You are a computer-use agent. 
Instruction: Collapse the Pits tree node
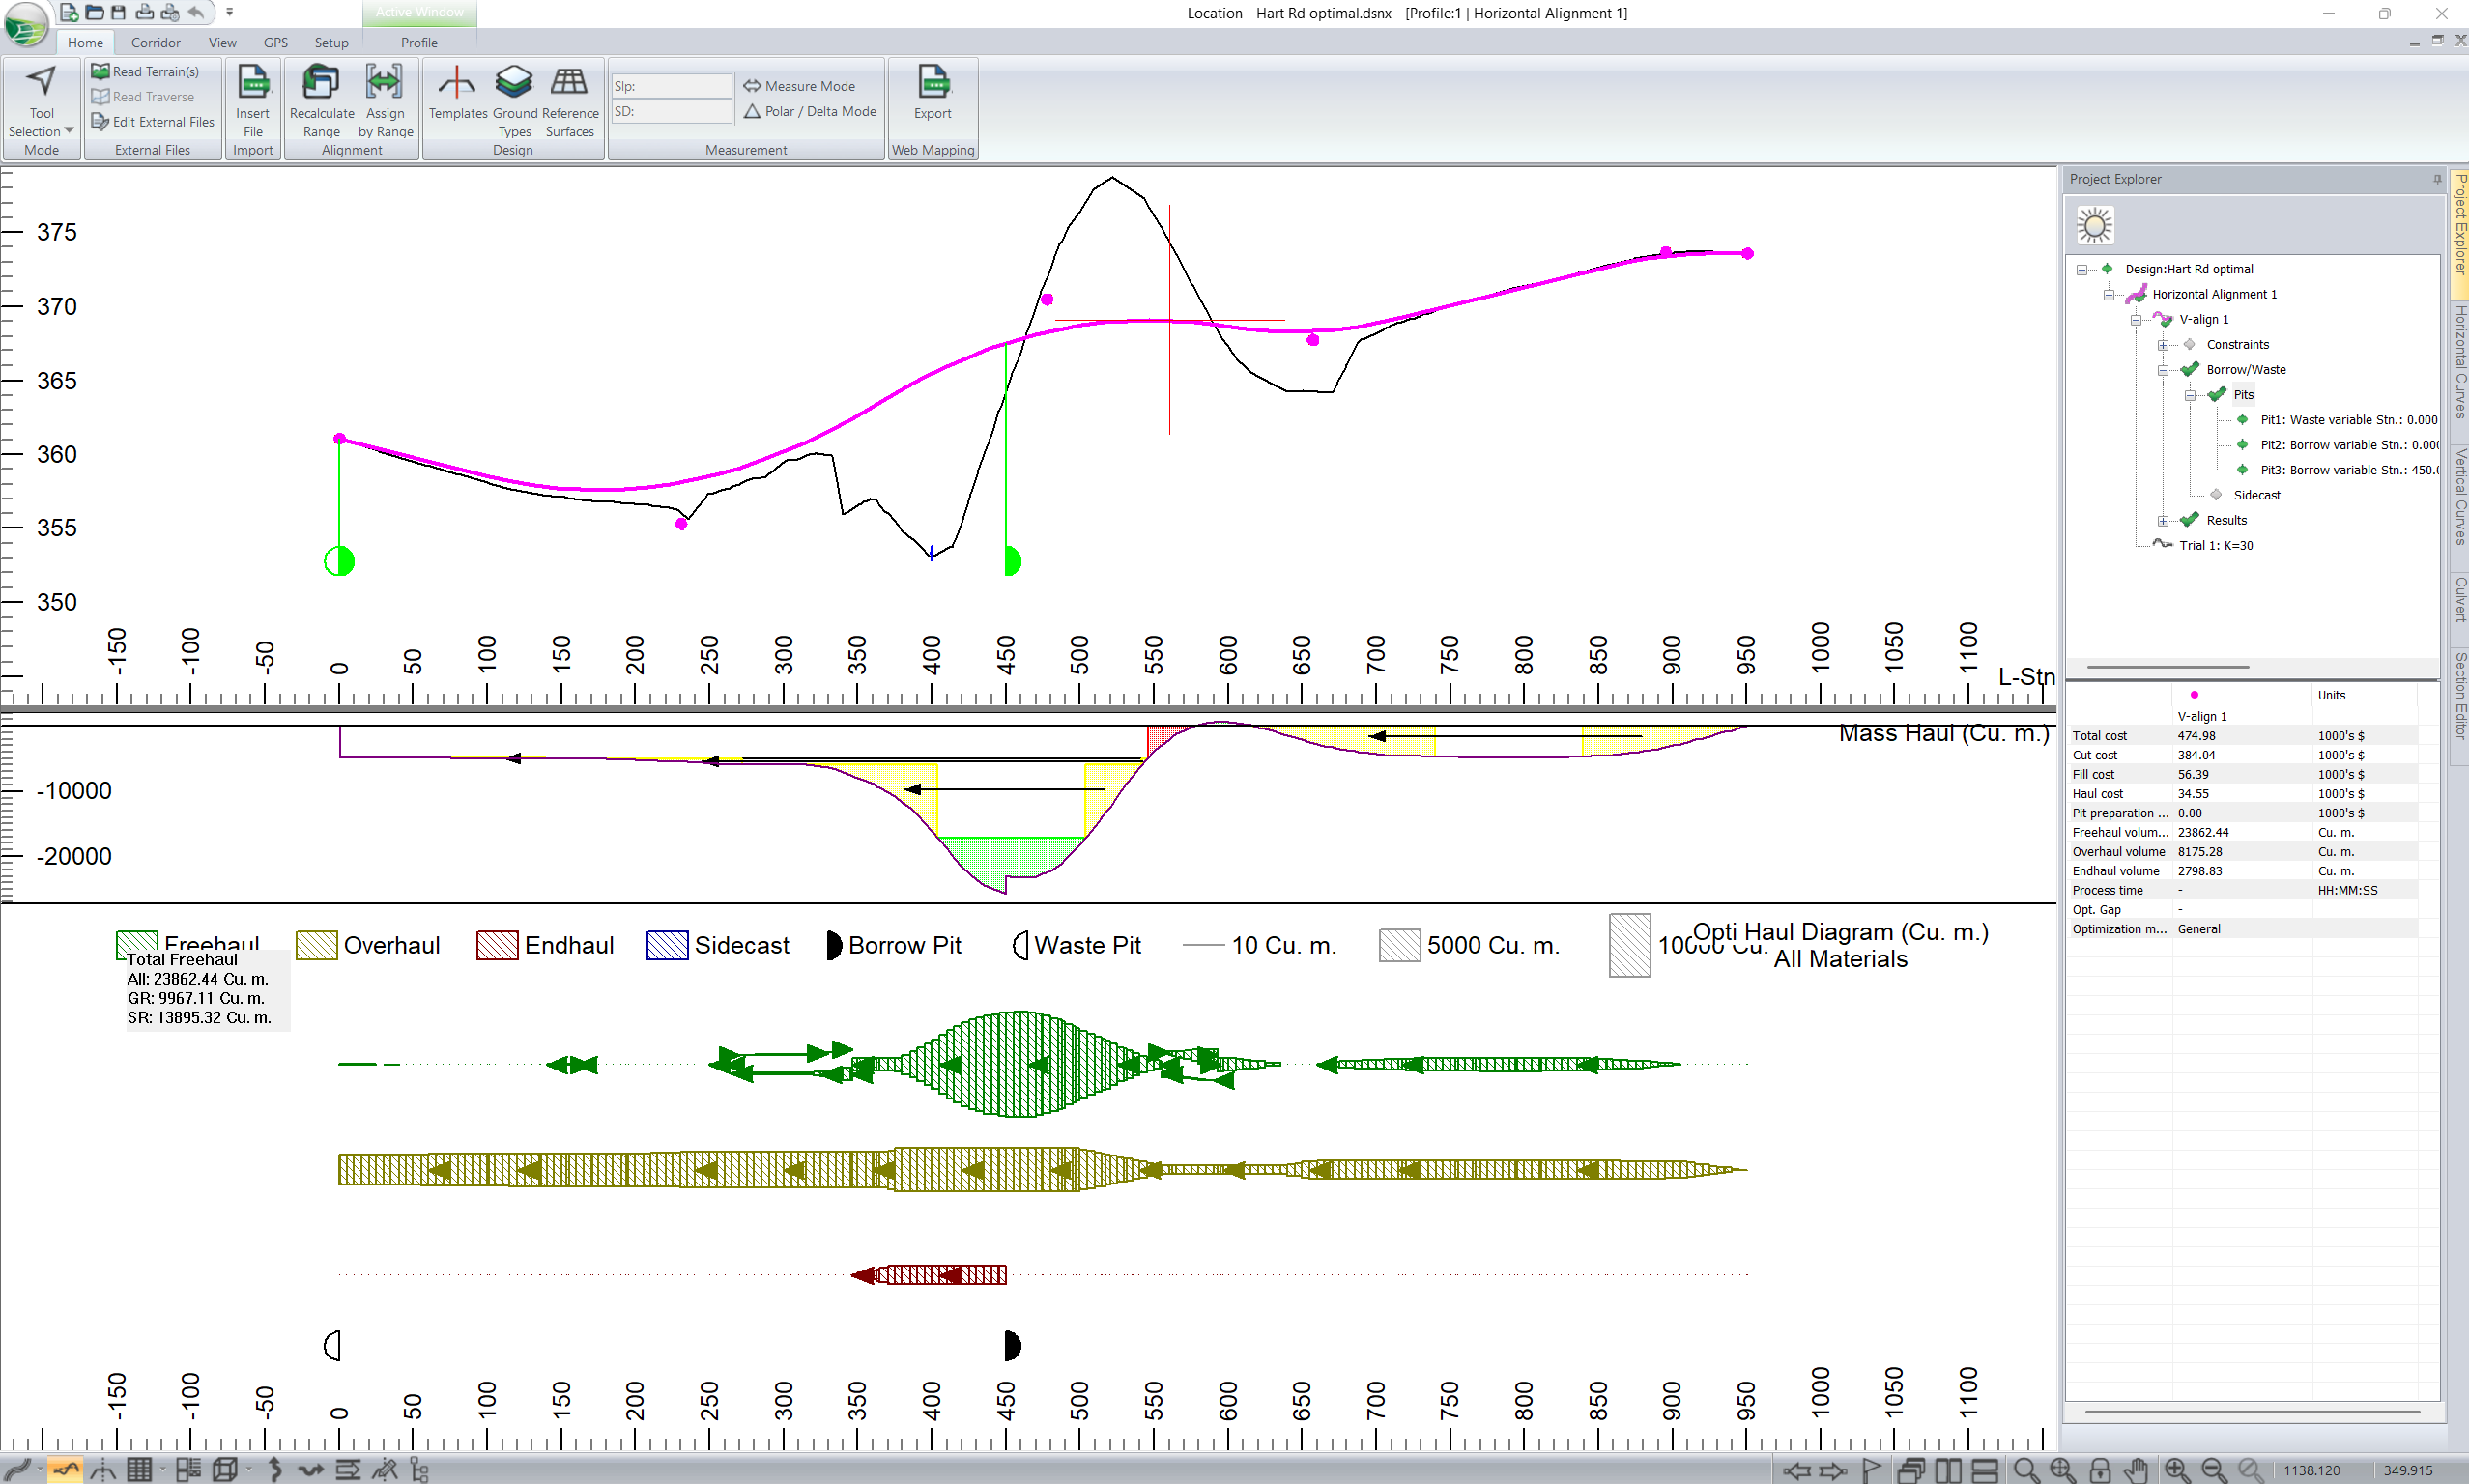2190,395
